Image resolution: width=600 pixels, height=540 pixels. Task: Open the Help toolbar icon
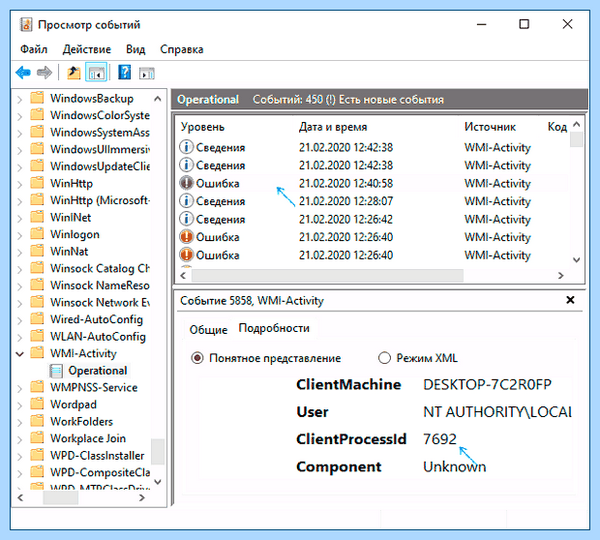coord(124,72)
